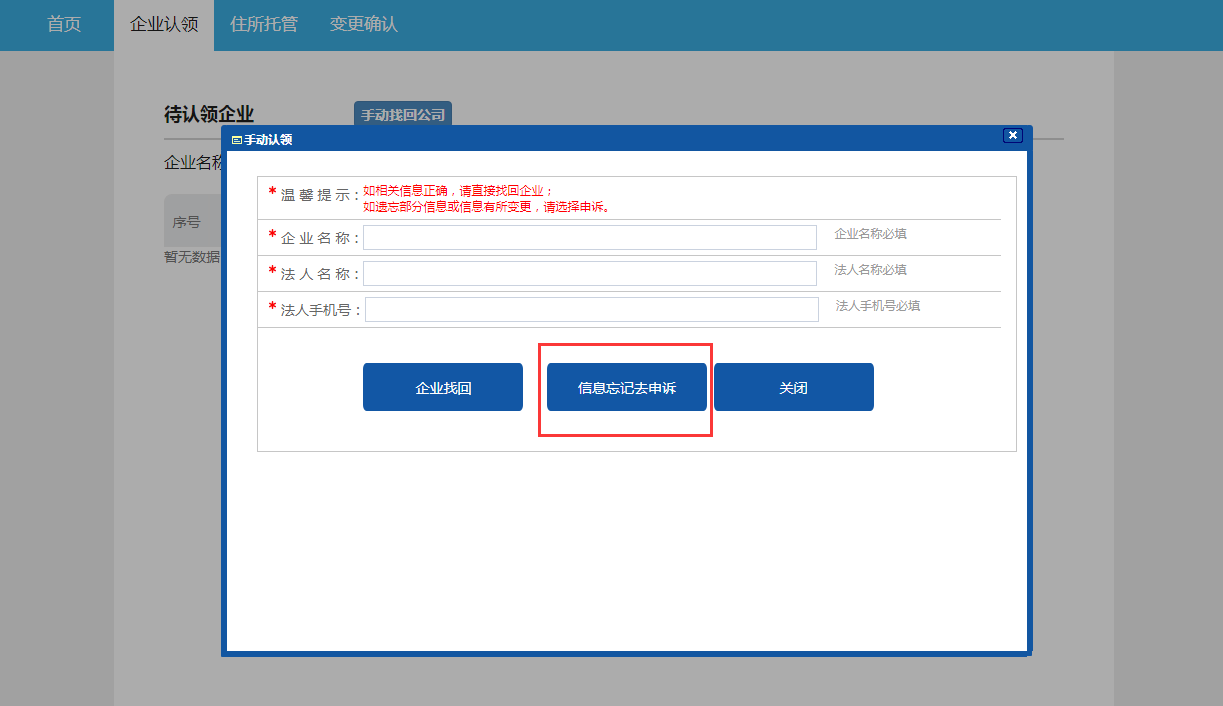Click the 企业名称必填 hint text
This screenshot has height=706, width=1223.
click(870, 234)
